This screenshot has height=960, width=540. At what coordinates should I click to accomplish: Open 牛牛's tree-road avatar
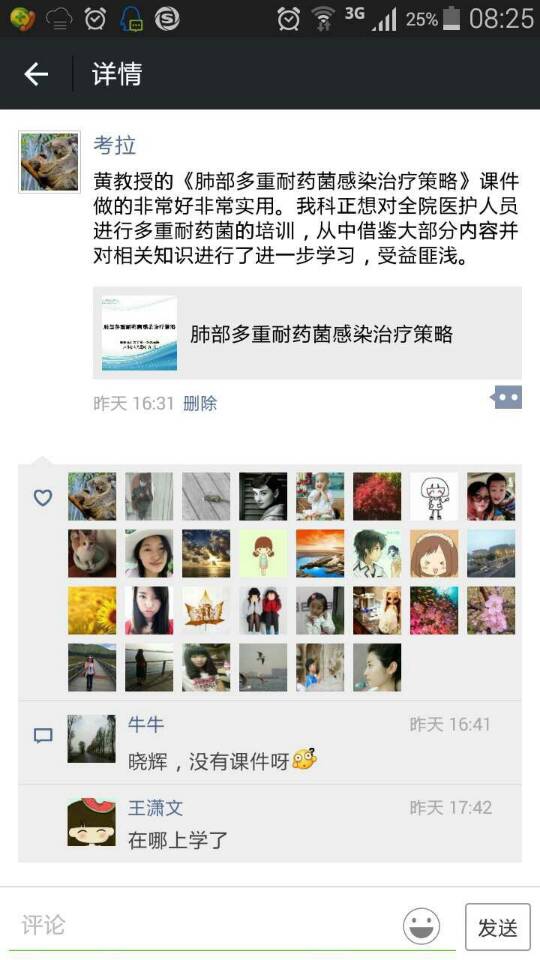[91, 738]
